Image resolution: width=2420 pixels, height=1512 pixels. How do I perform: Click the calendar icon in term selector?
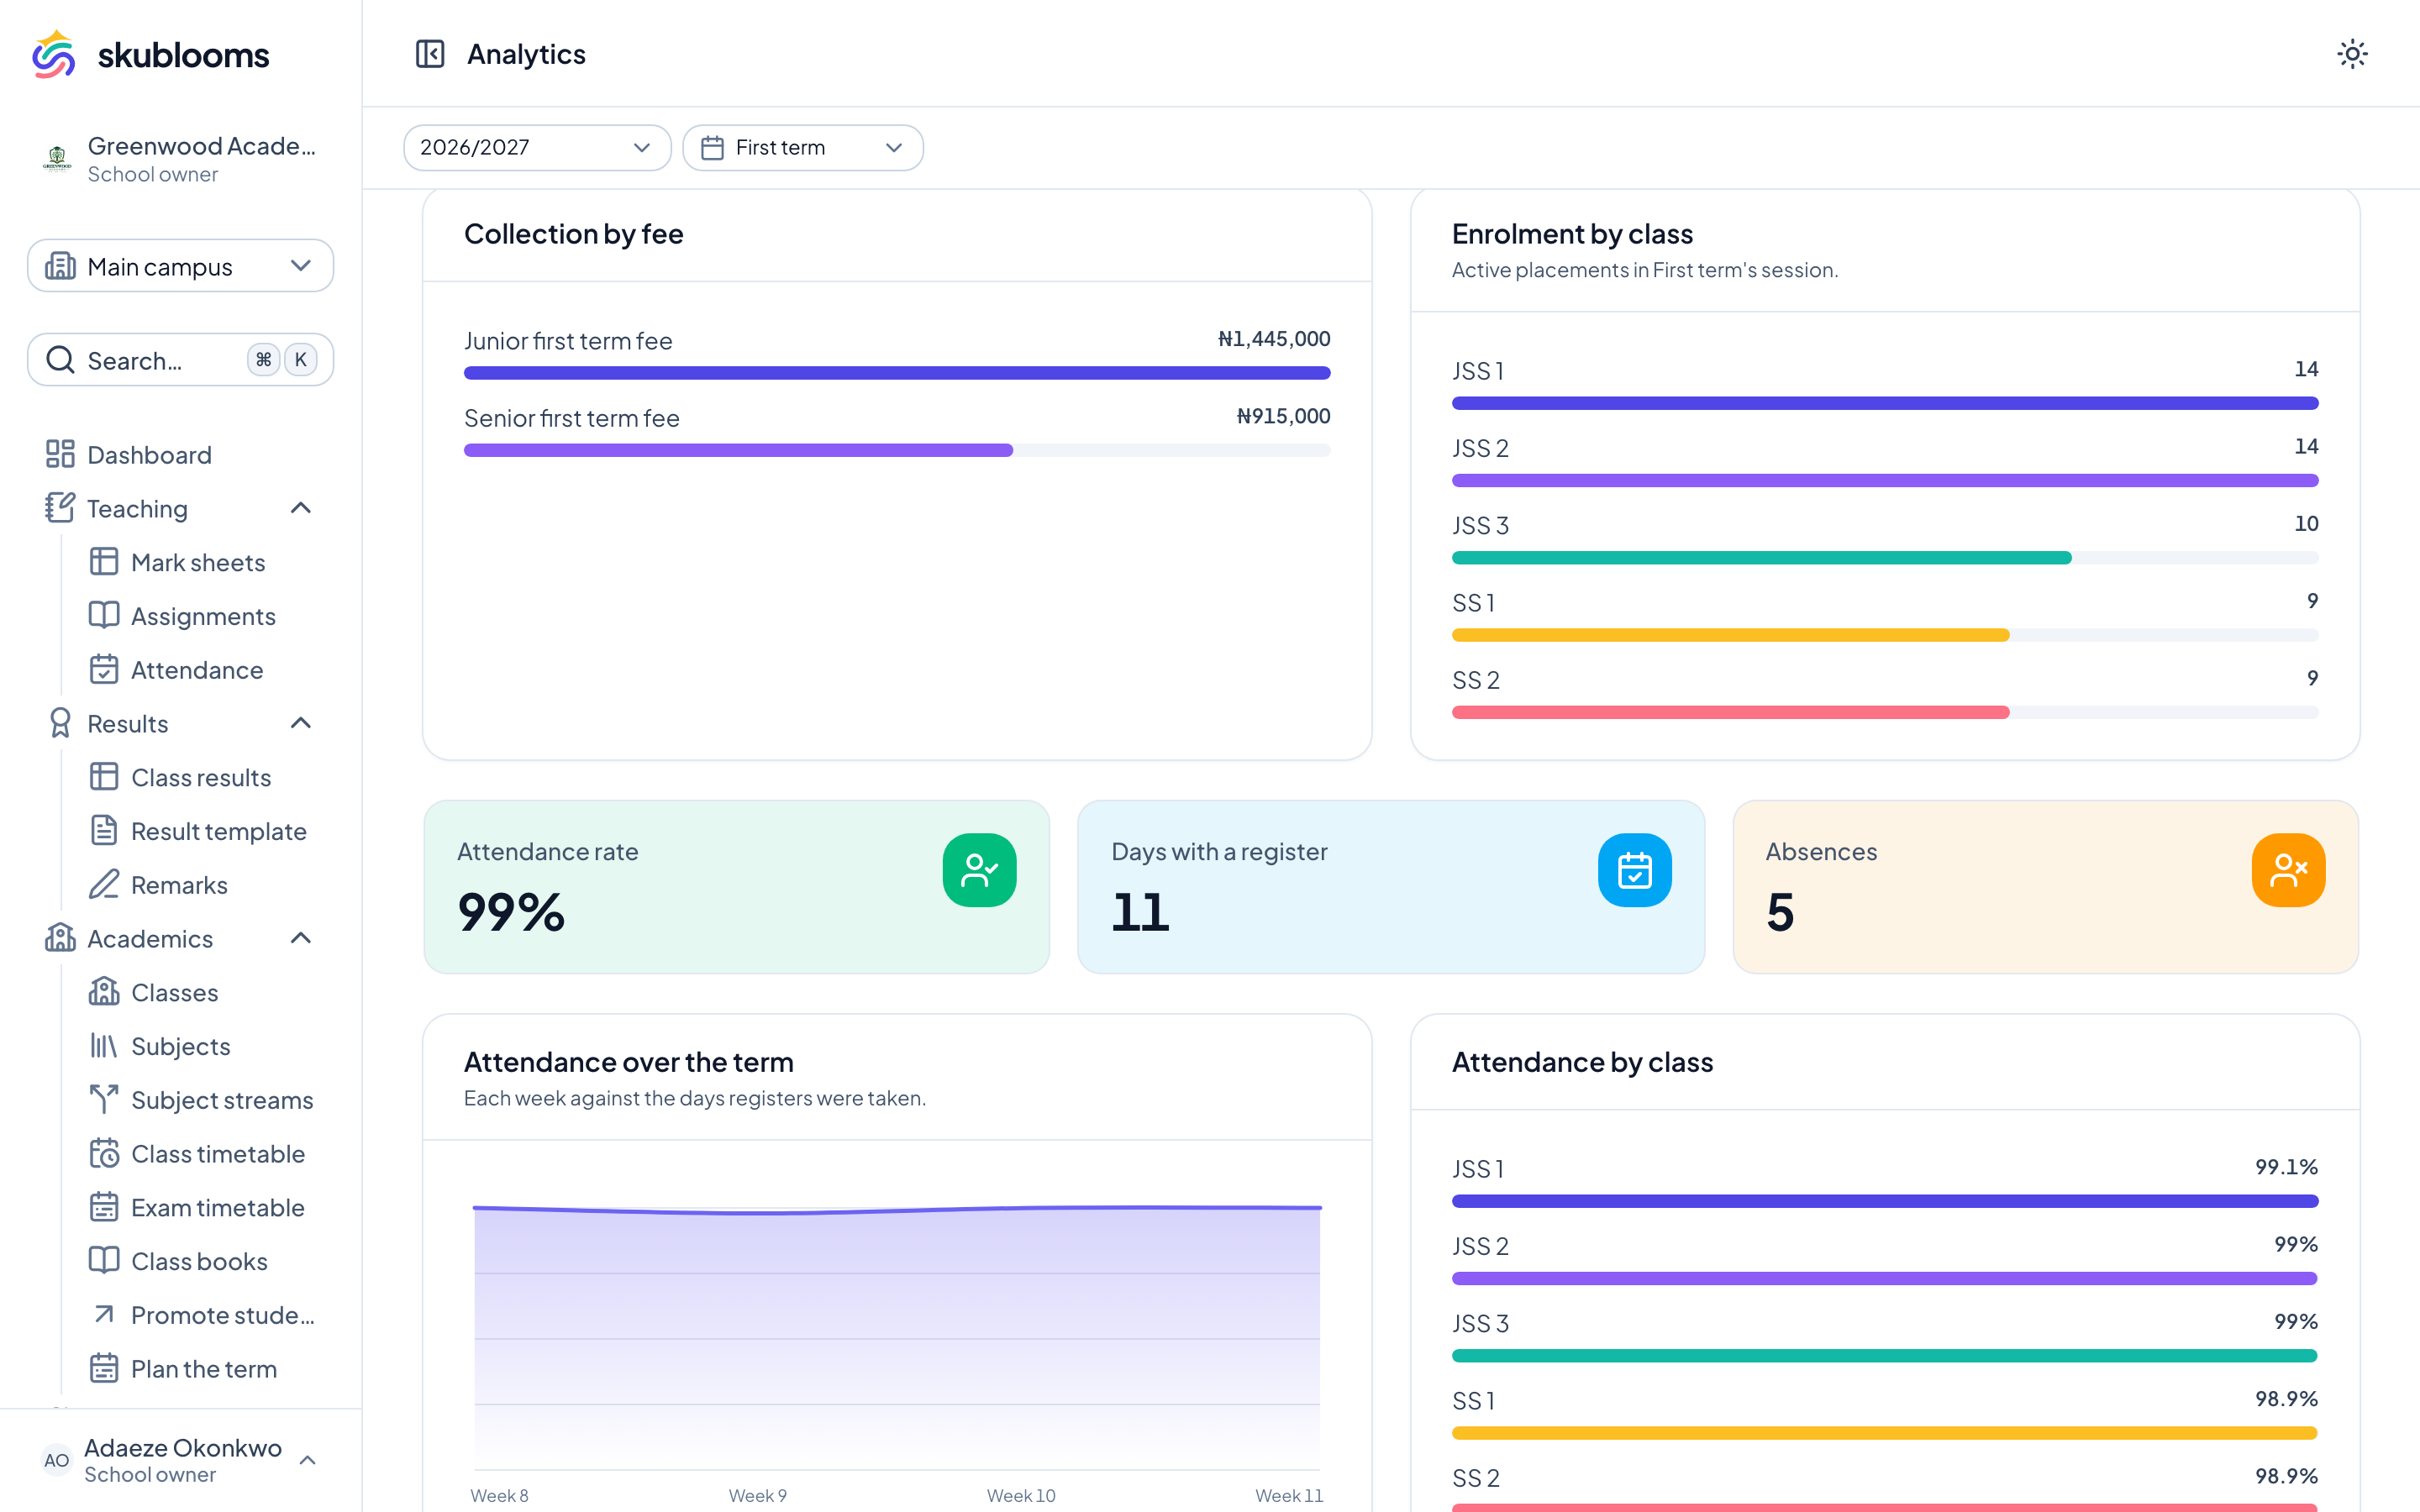click(x=712, y=147)
